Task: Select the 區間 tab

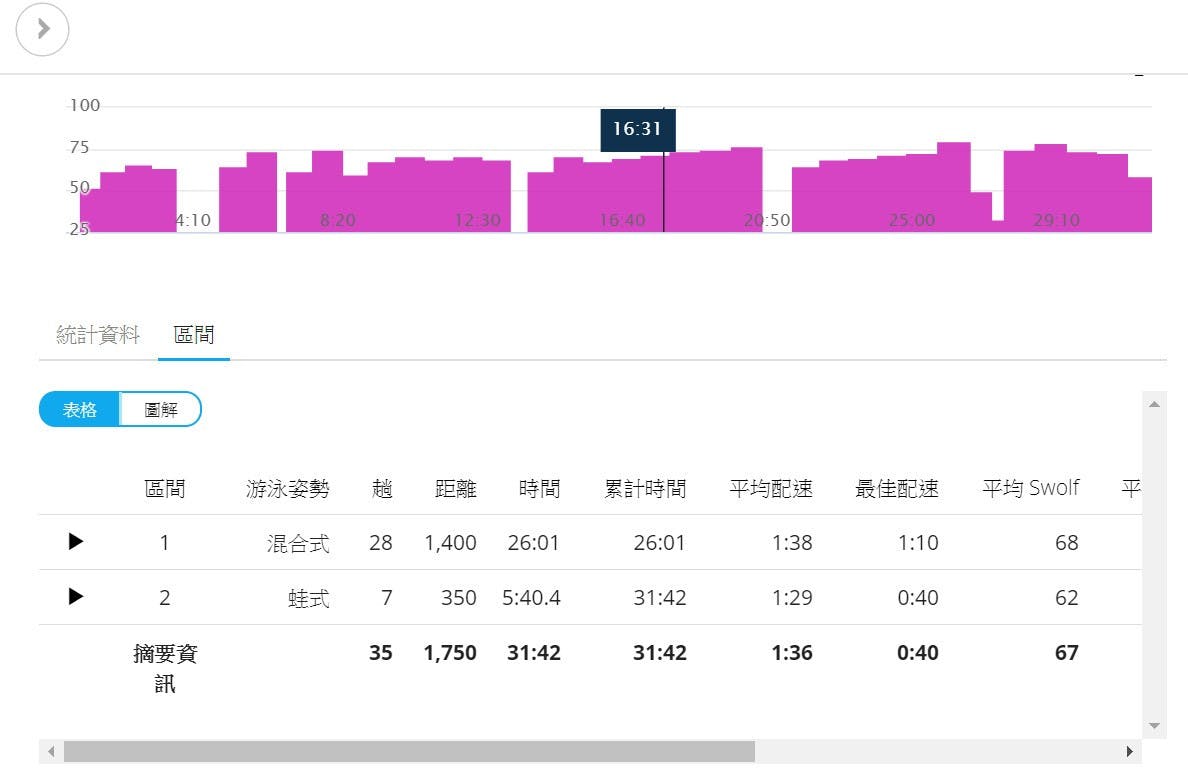Action: [194, 335]
